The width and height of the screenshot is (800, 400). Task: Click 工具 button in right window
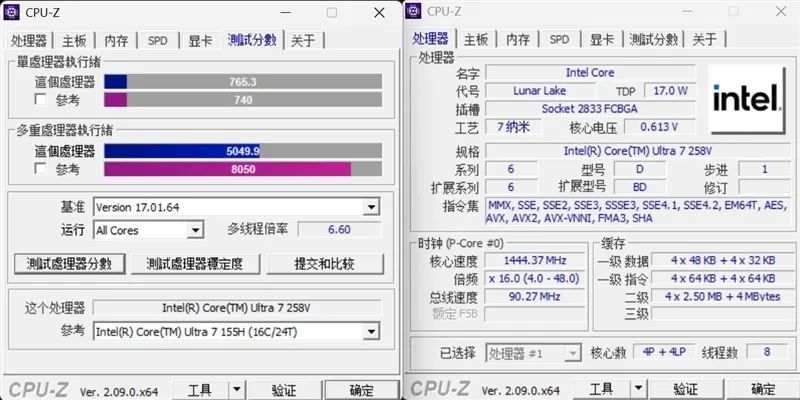(602, 390)
